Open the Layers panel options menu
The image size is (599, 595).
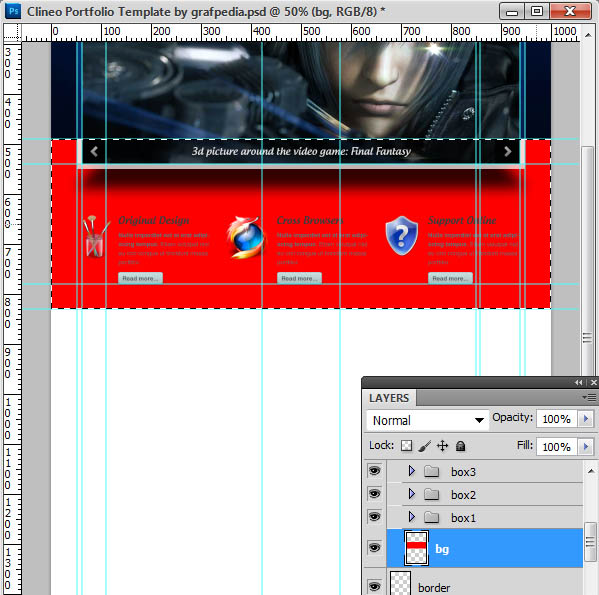589,398
